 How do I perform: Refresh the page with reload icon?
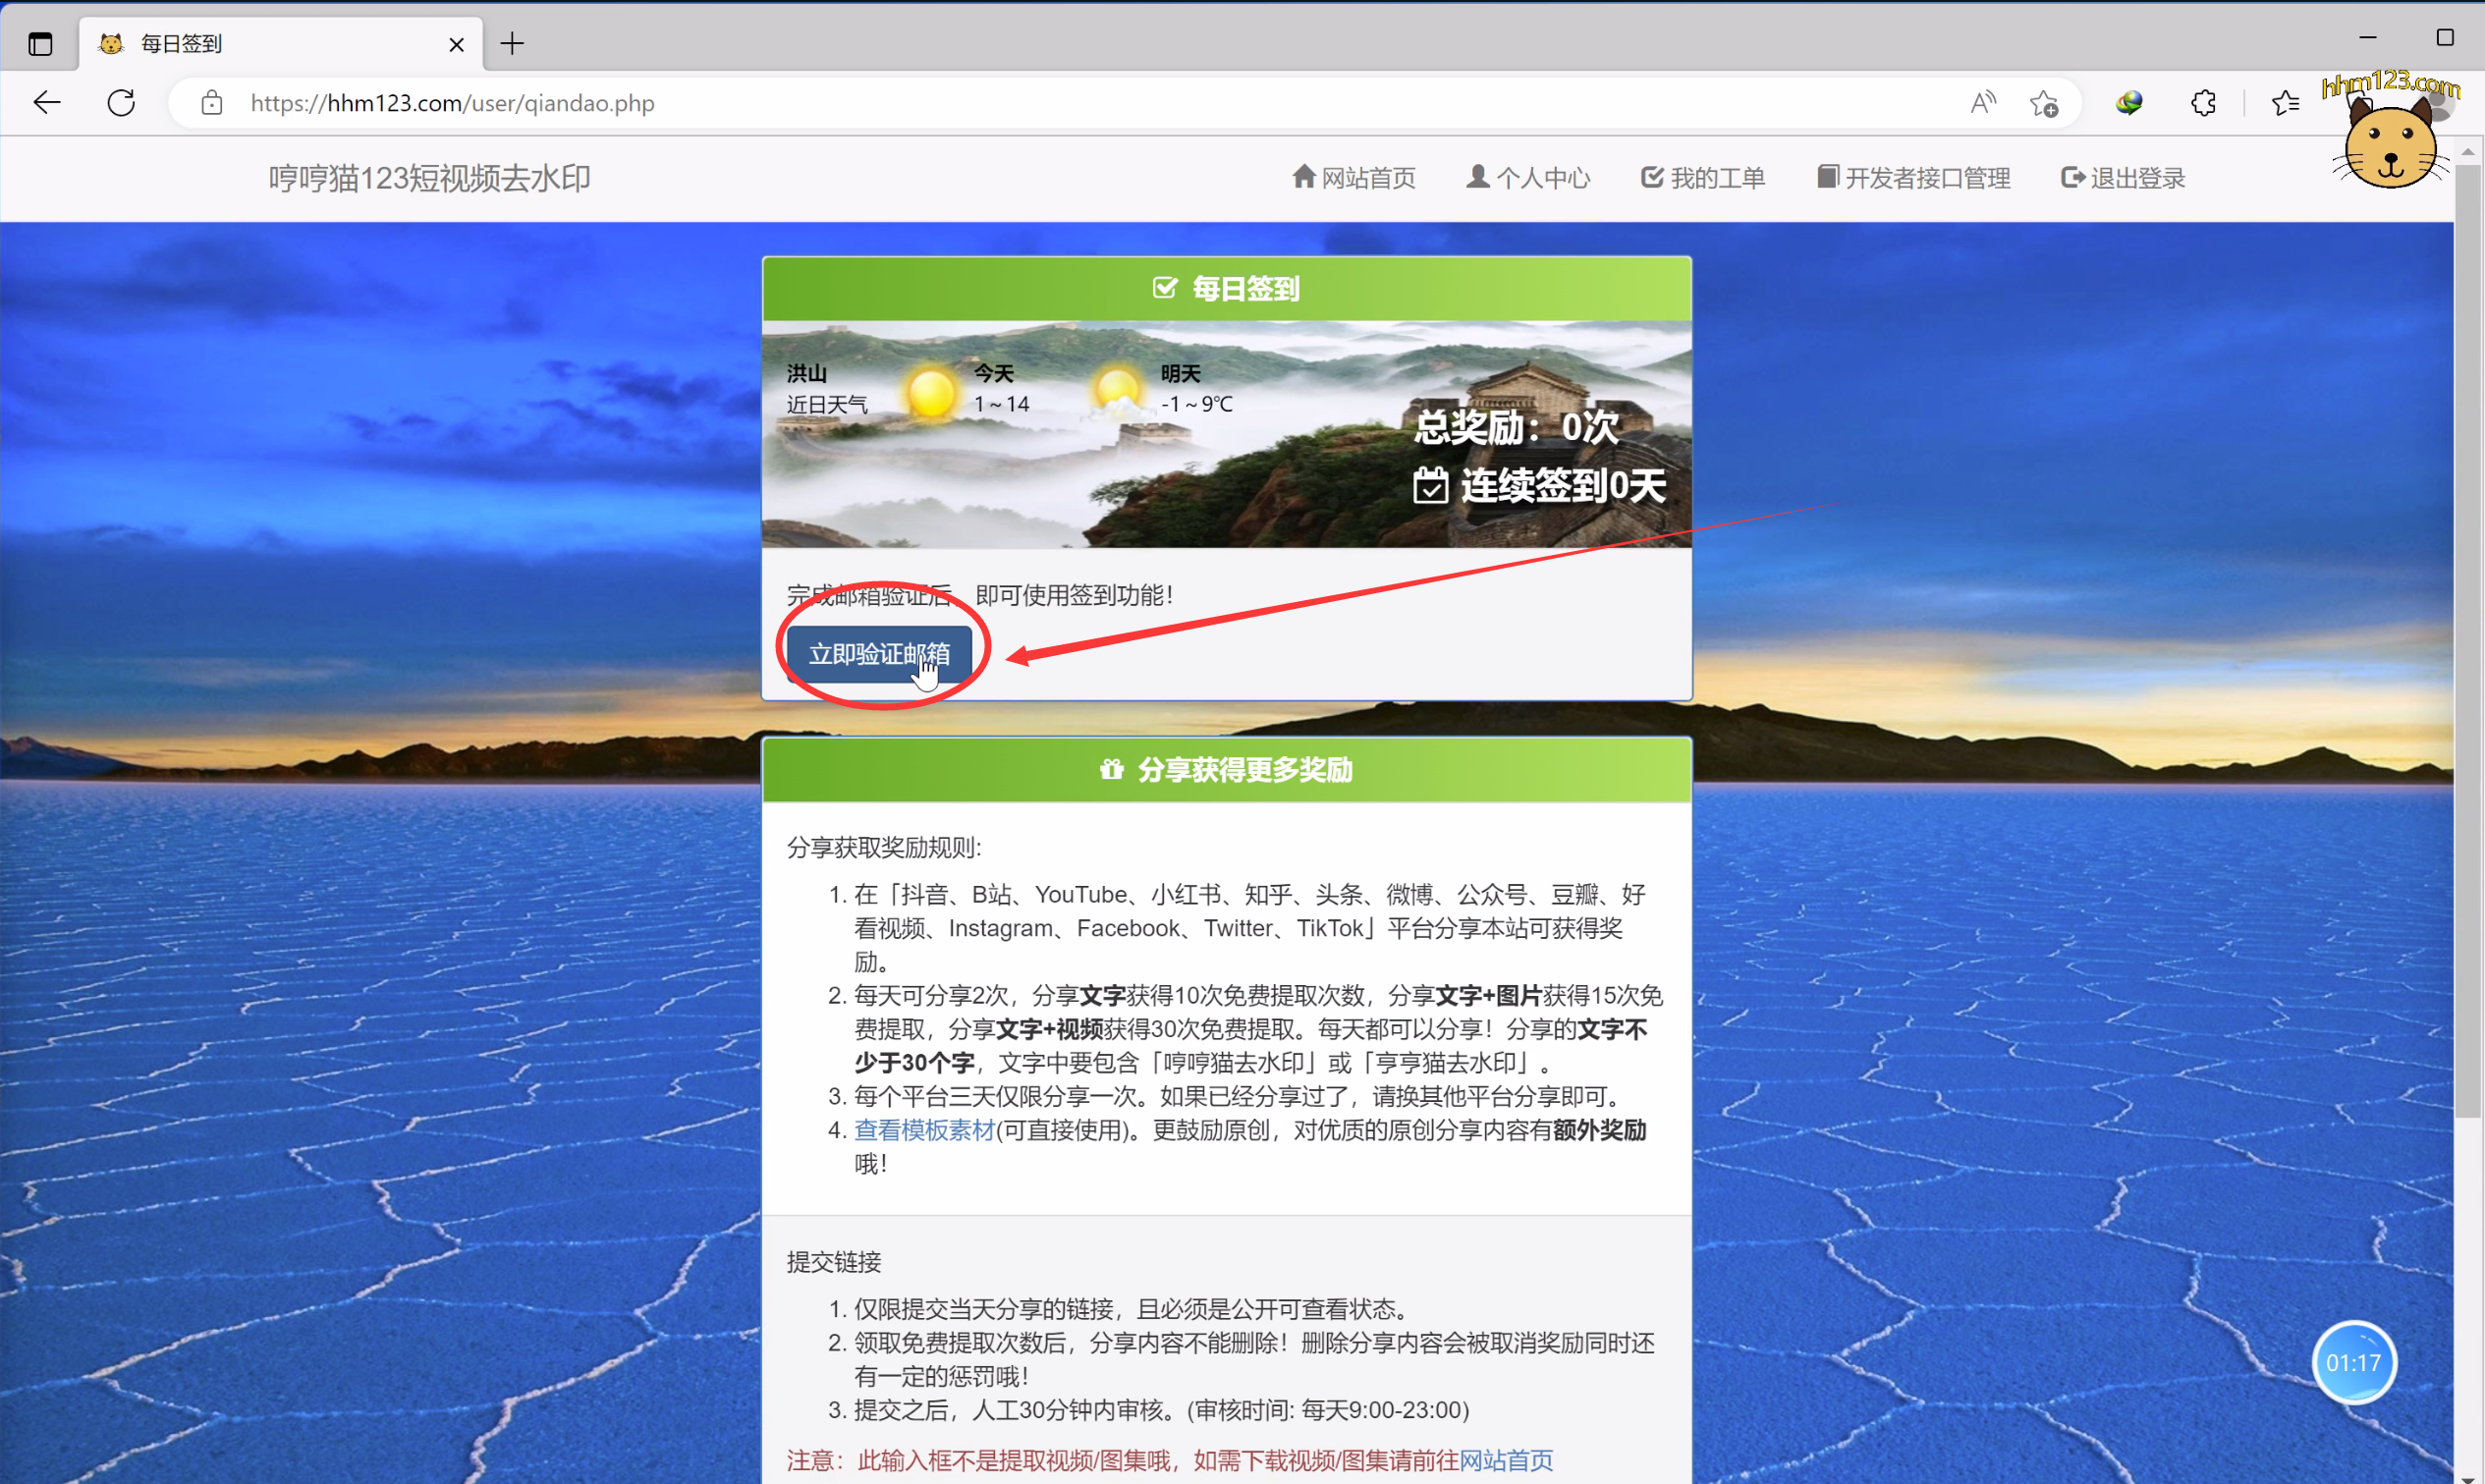coord(121,102)
